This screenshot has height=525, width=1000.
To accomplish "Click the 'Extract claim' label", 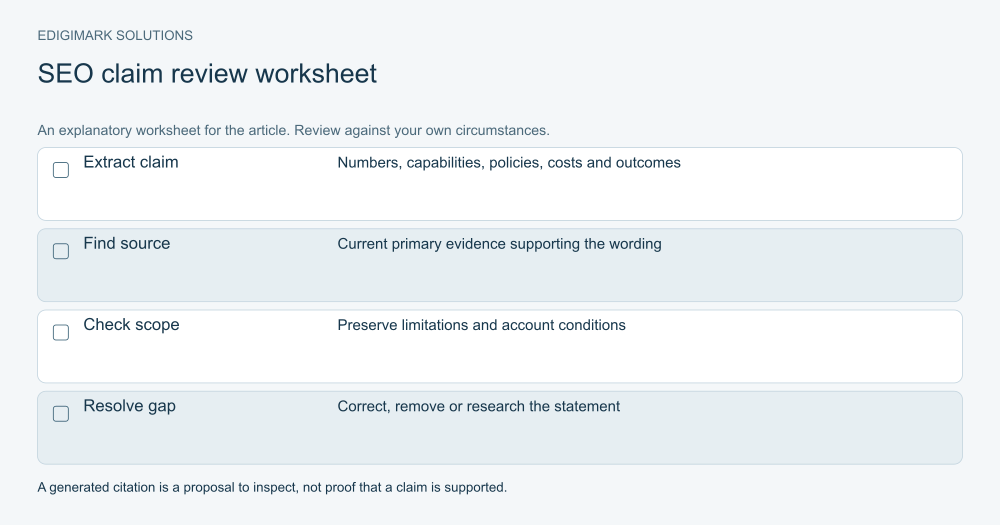I will pos(131,162).
